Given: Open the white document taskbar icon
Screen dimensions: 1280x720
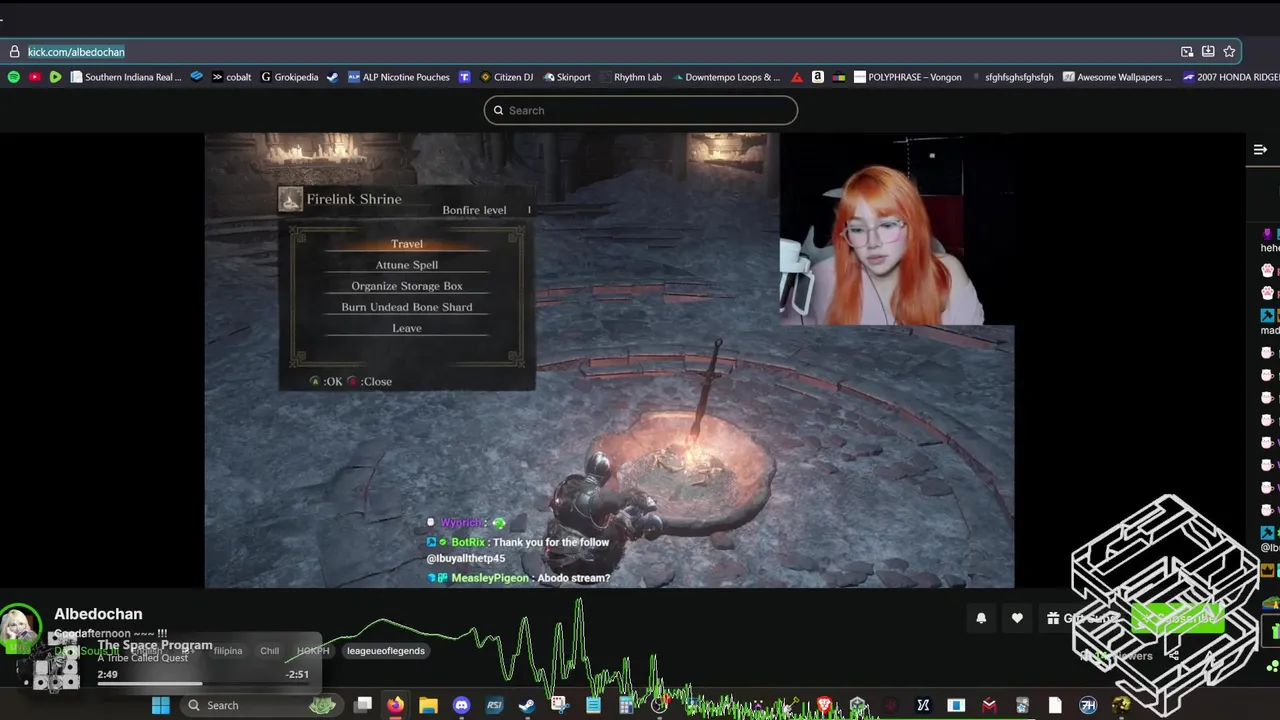Looking at the screenshot, I should tap(1055, 705).
